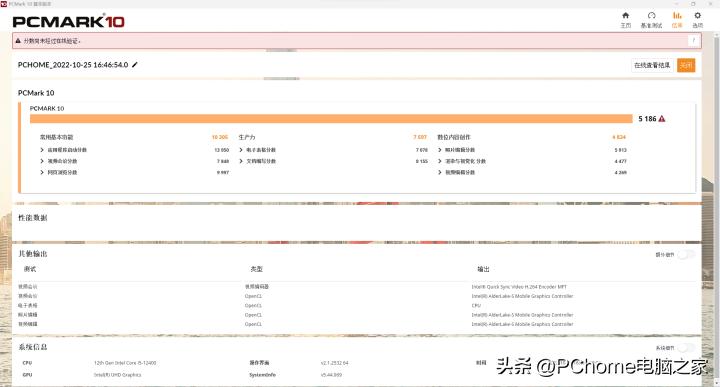
Task: Click the 在线查看结果 button
Action: tap(652, 65)
